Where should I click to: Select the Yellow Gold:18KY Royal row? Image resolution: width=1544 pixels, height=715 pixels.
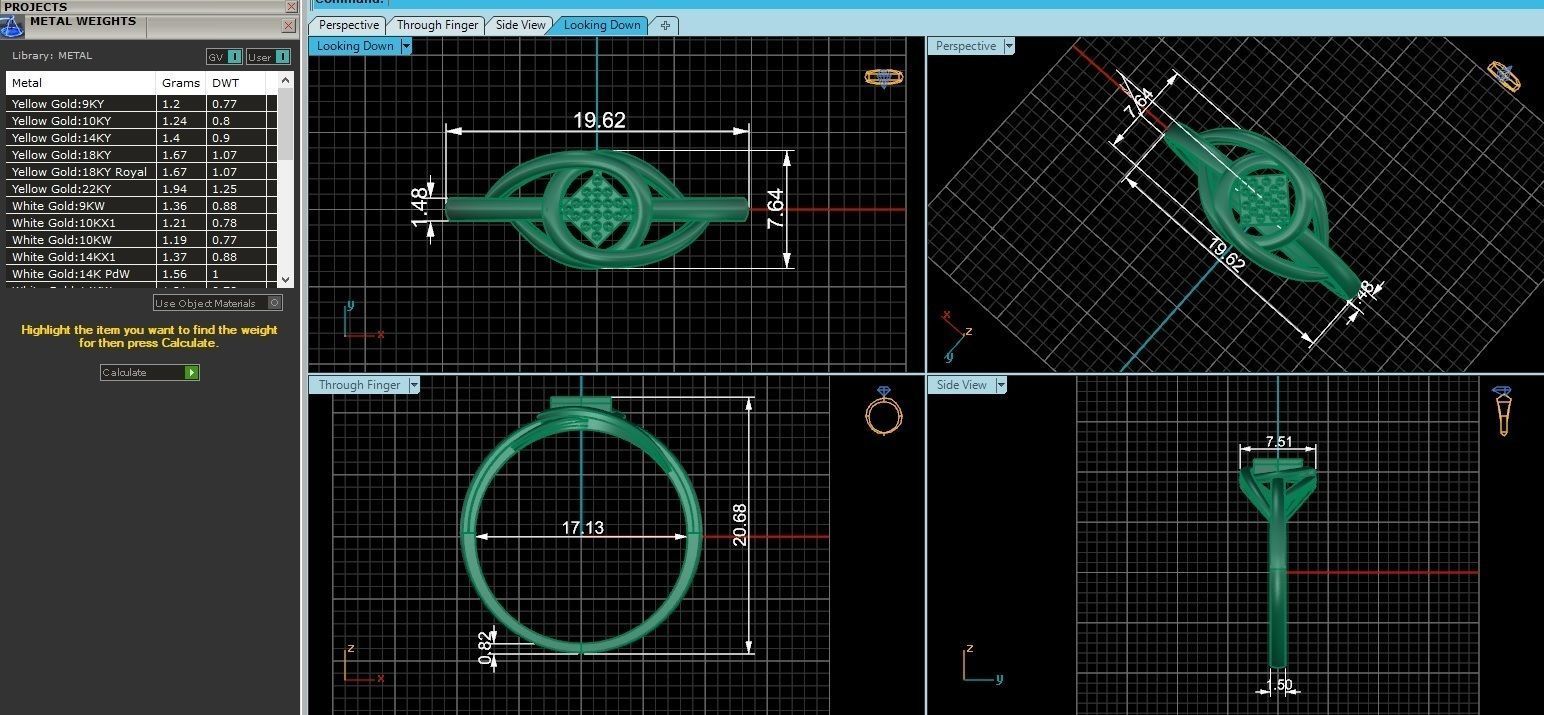[x=141, y=172]
